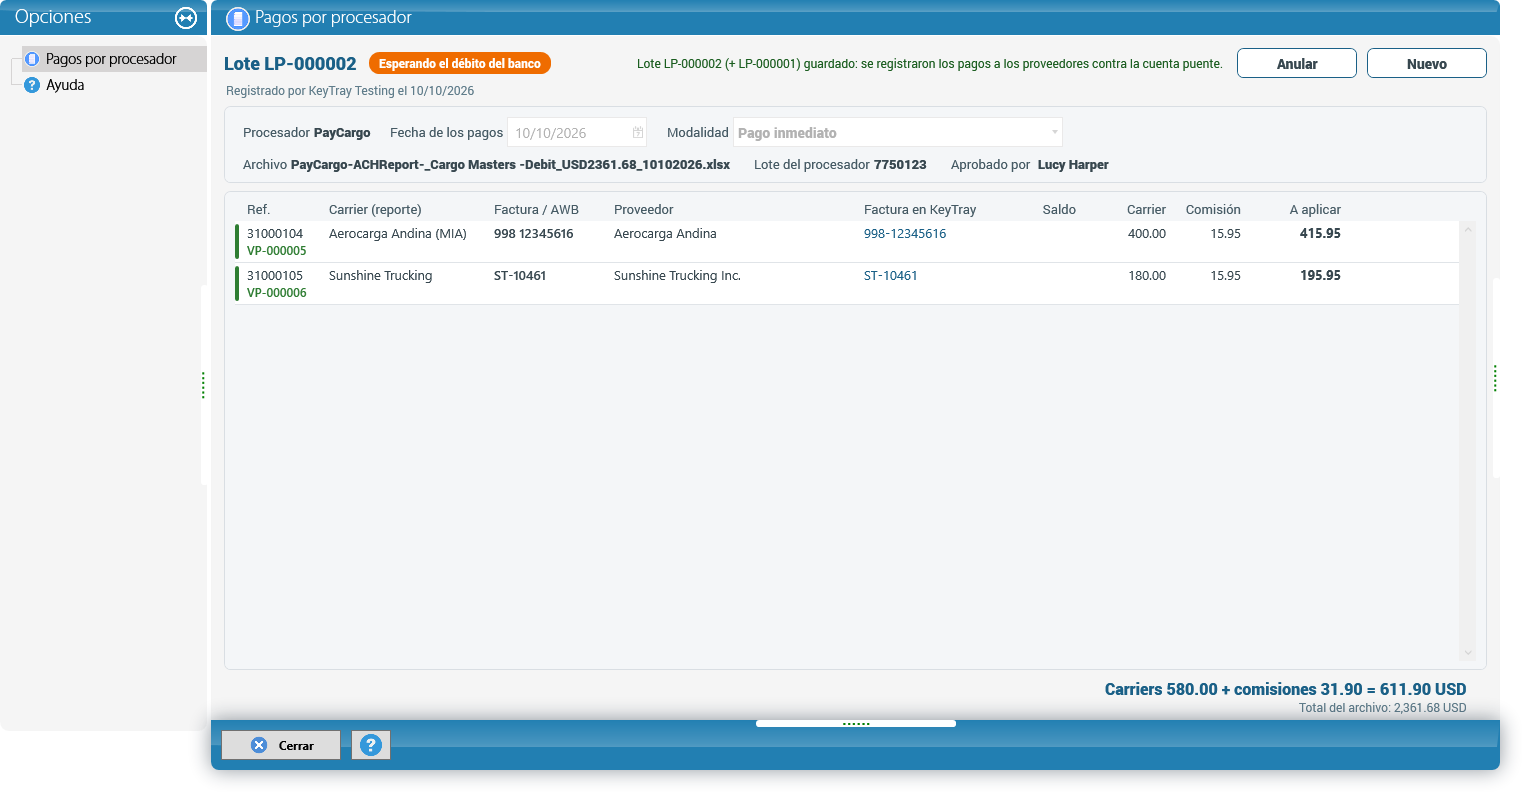
Task: Open invoice link ST-10461
Action: click(x=891, y=276)
